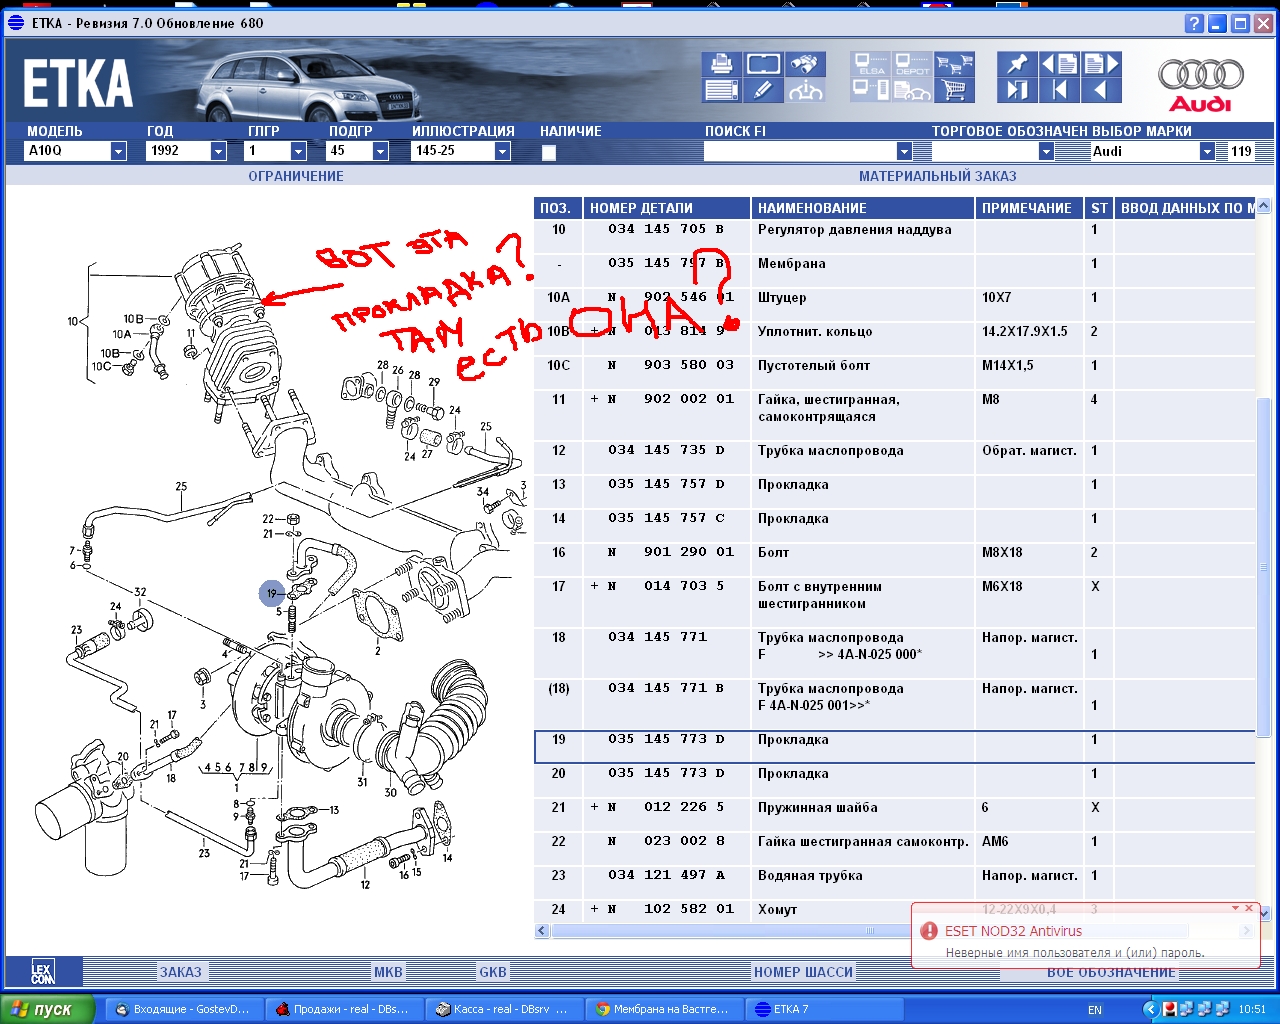Open the Audi brand selection dropdown

tap(1207, 151)
